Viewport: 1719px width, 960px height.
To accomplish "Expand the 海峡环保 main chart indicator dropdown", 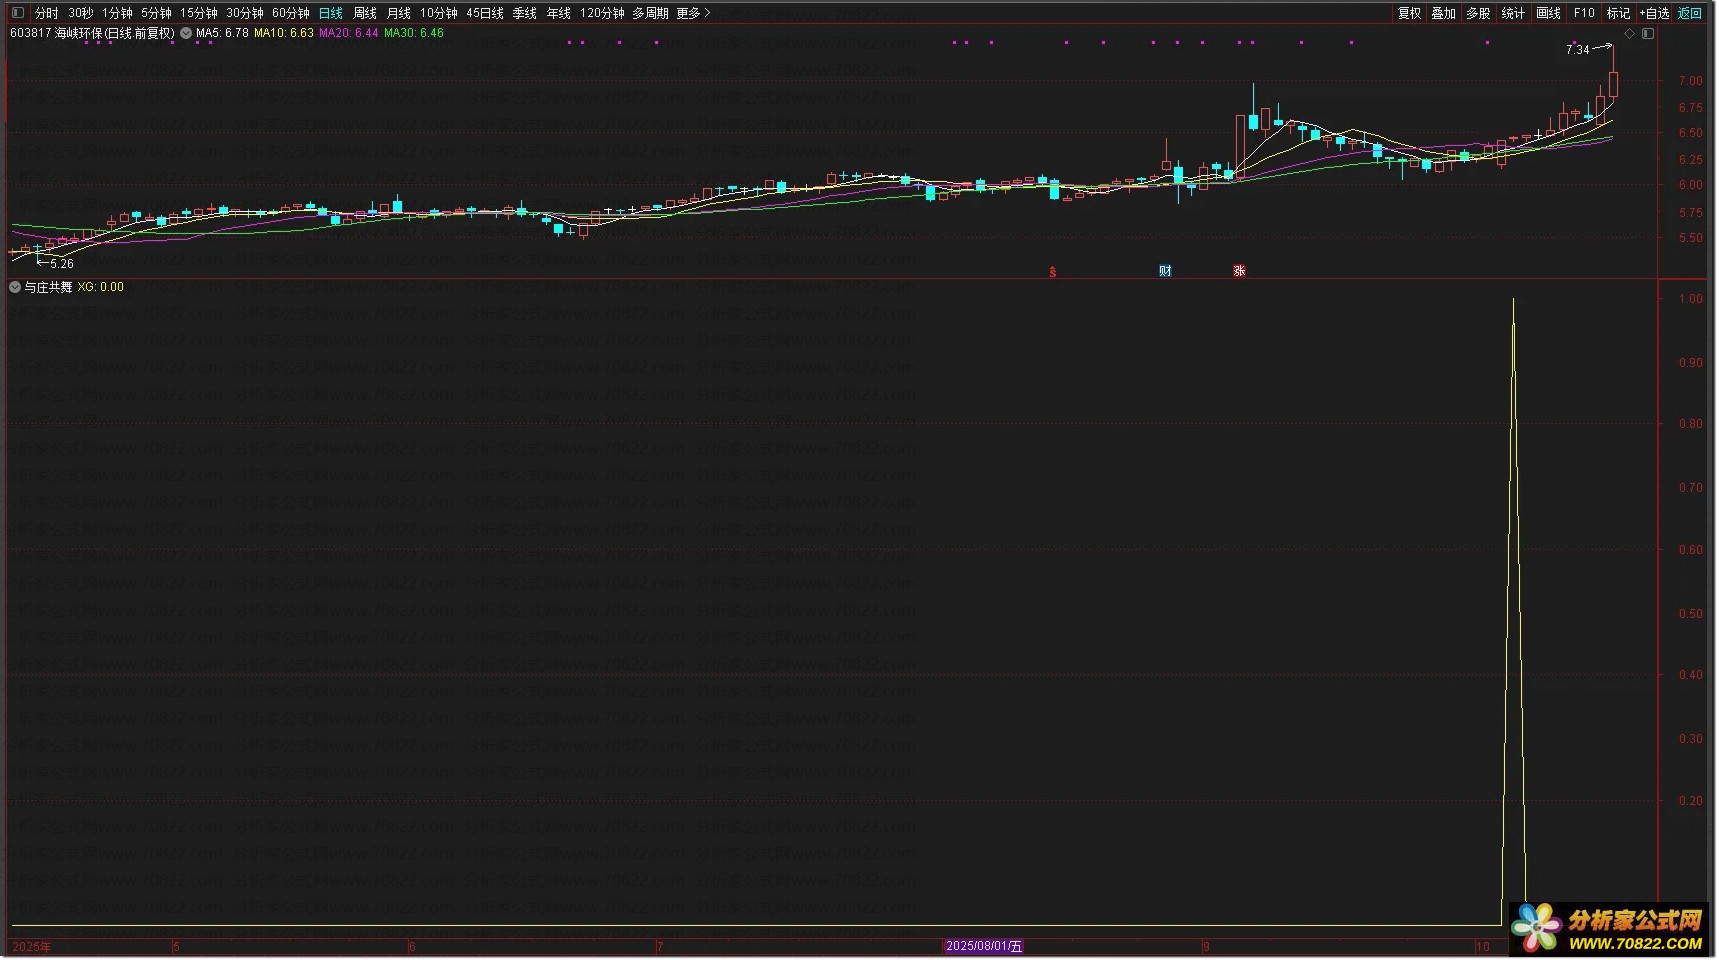I will coord(186,33).
